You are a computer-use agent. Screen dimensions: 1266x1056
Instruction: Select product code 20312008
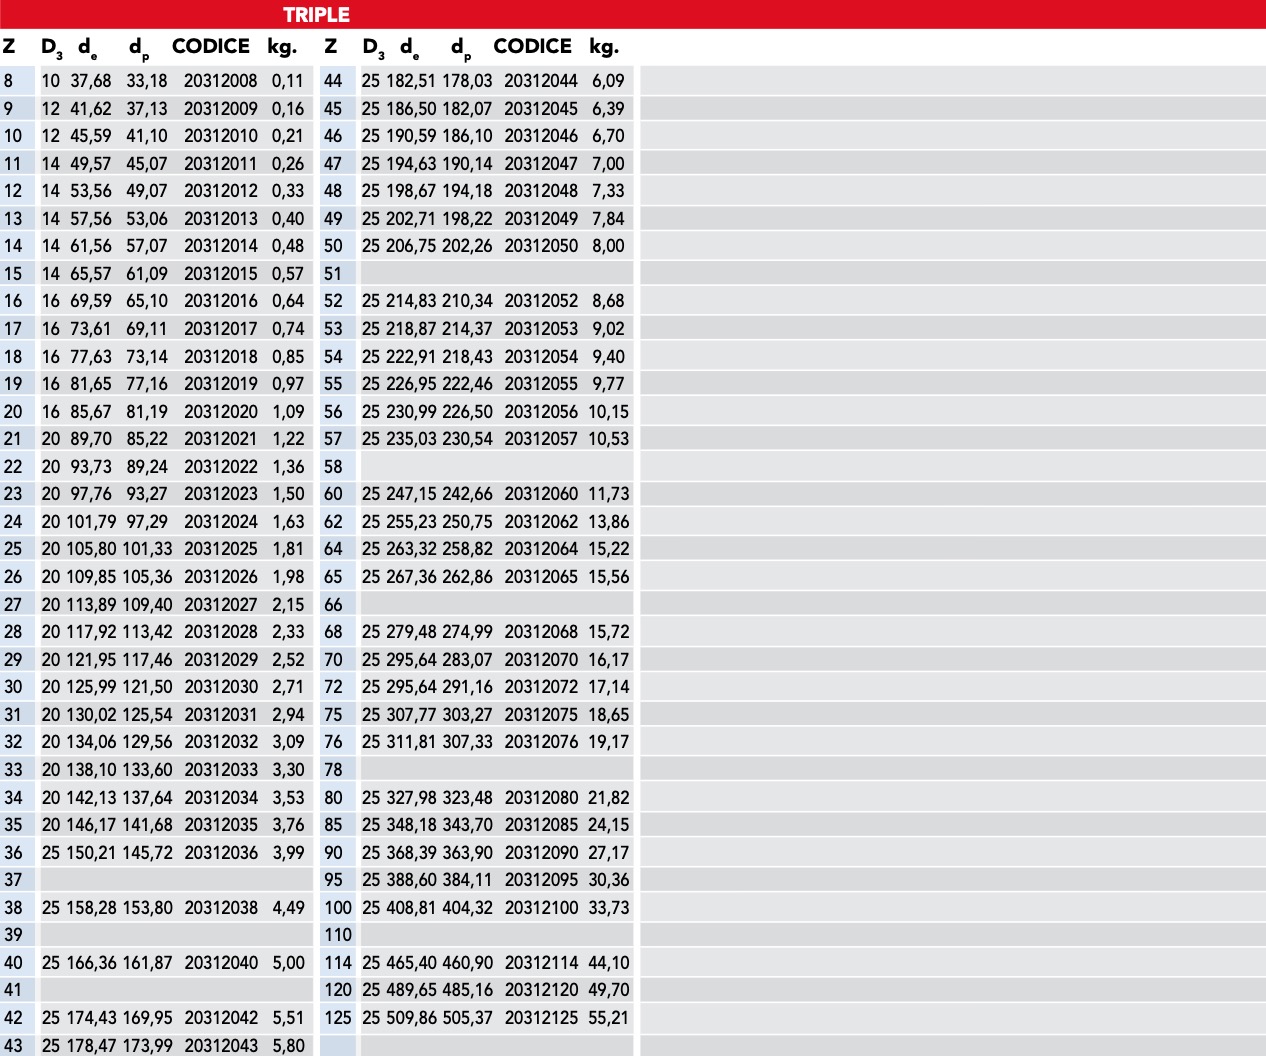(x=220, y=81)
